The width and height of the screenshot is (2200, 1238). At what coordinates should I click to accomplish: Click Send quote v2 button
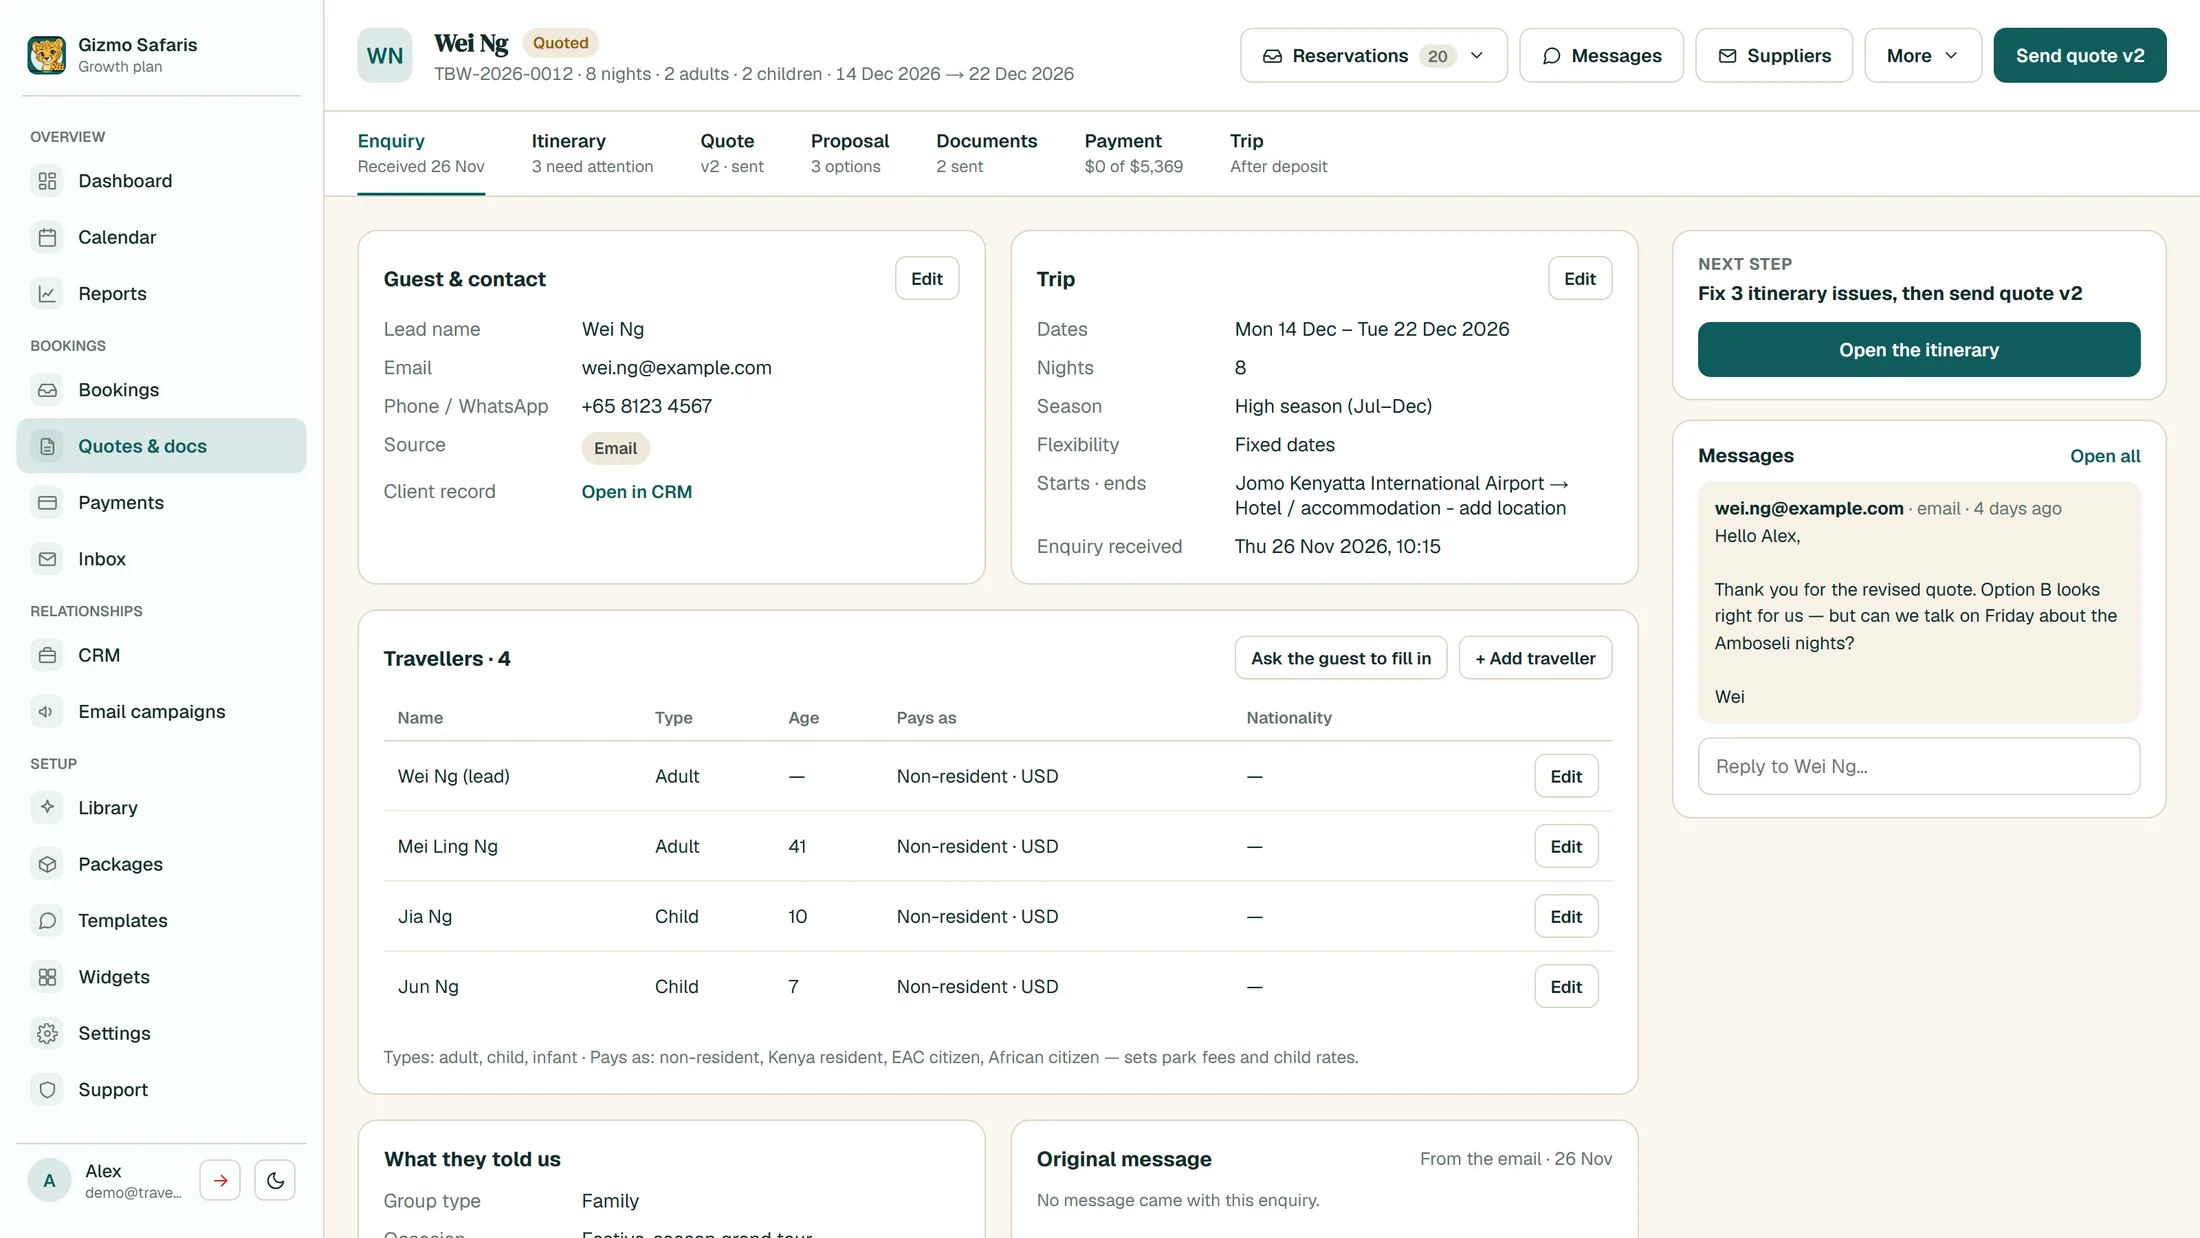(2079, 55)
